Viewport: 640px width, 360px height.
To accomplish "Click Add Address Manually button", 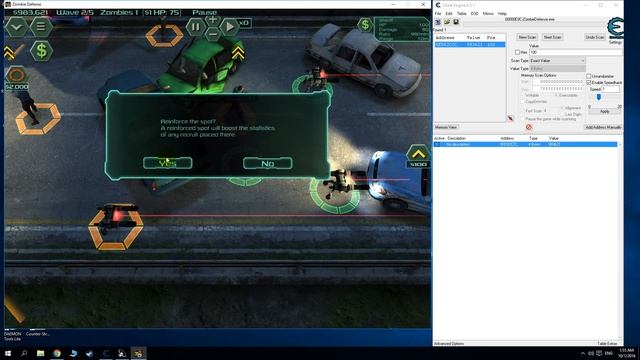I will [x=603, y=127].
